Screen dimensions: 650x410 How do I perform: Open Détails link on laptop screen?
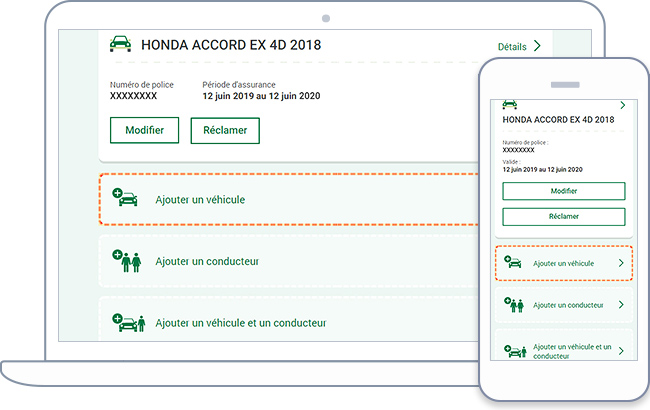tap(512, 47)
